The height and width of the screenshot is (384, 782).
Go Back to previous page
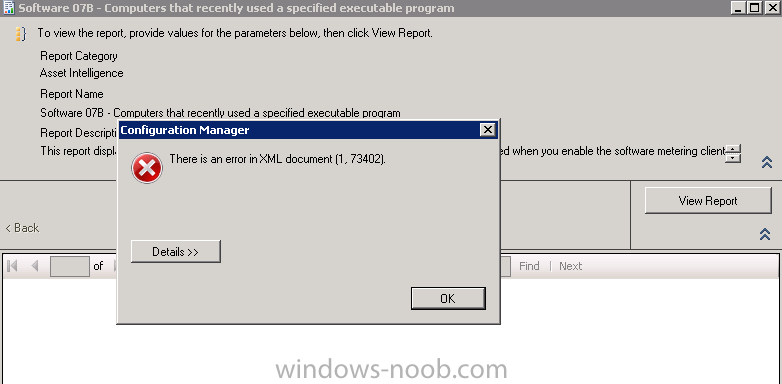[22, 228]
